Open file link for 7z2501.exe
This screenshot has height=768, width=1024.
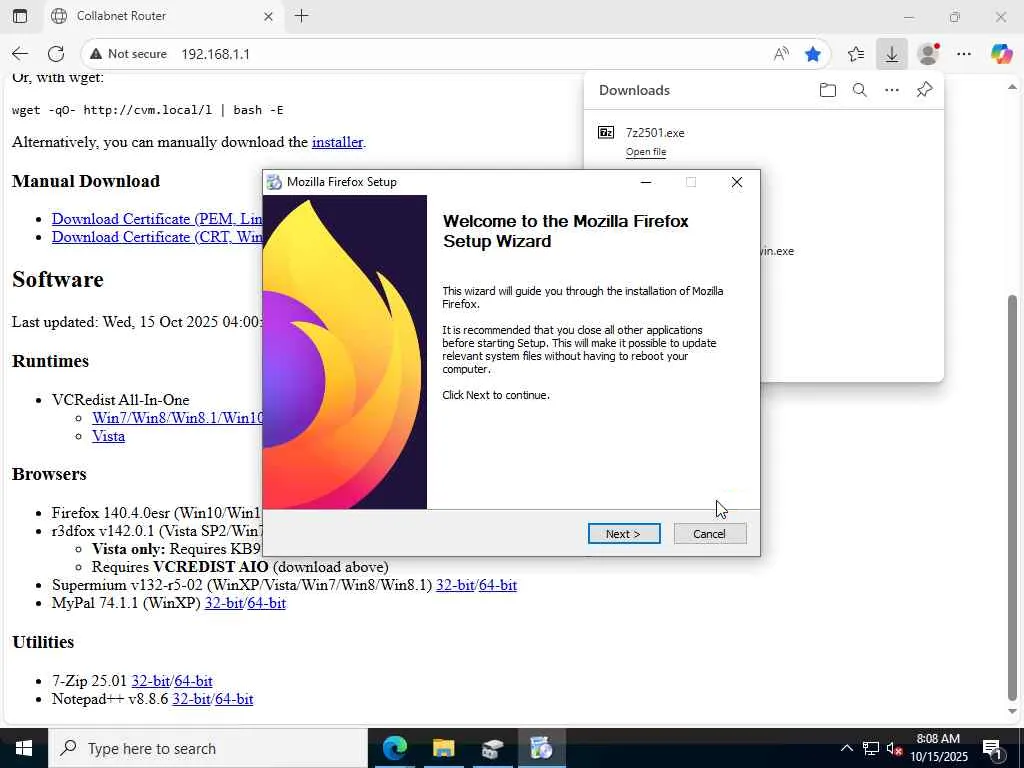(x=646, y=152)
